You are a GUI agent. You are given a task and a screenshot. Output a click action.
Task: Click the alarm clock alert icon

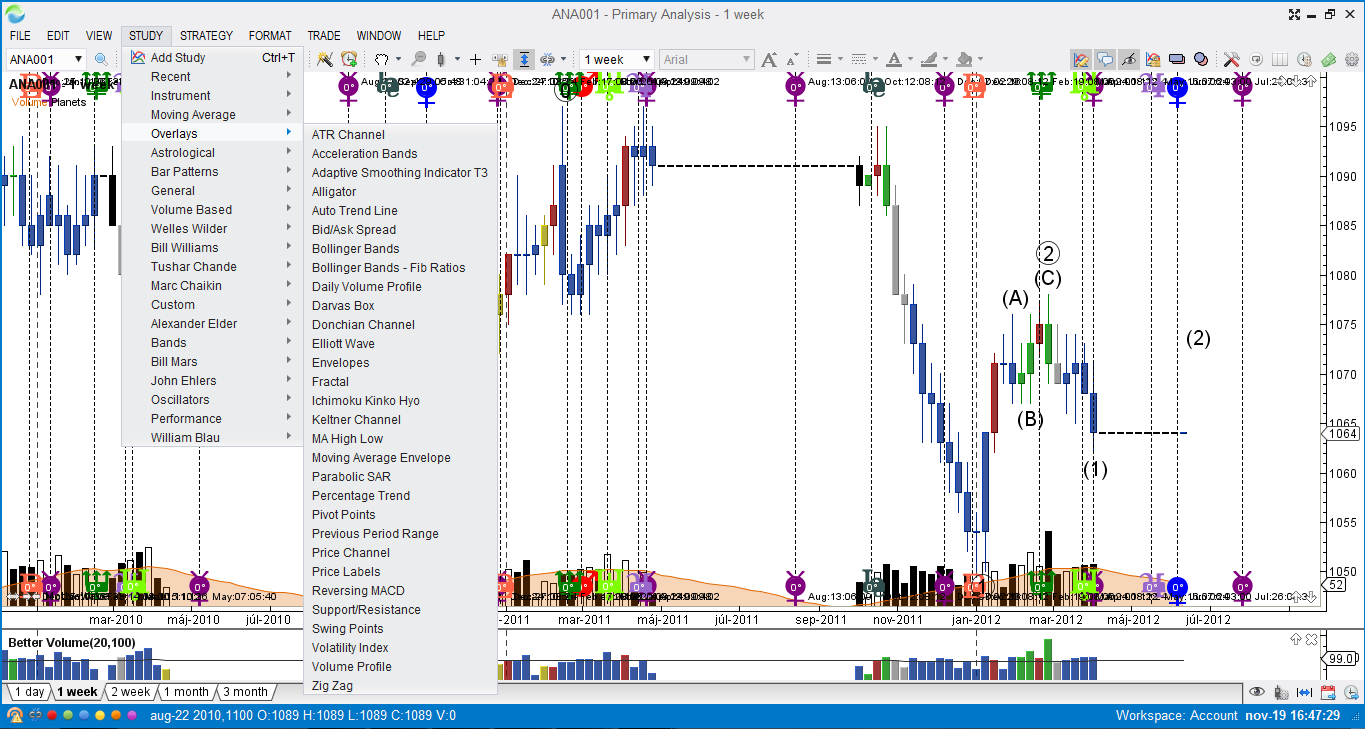click(349, 60)
